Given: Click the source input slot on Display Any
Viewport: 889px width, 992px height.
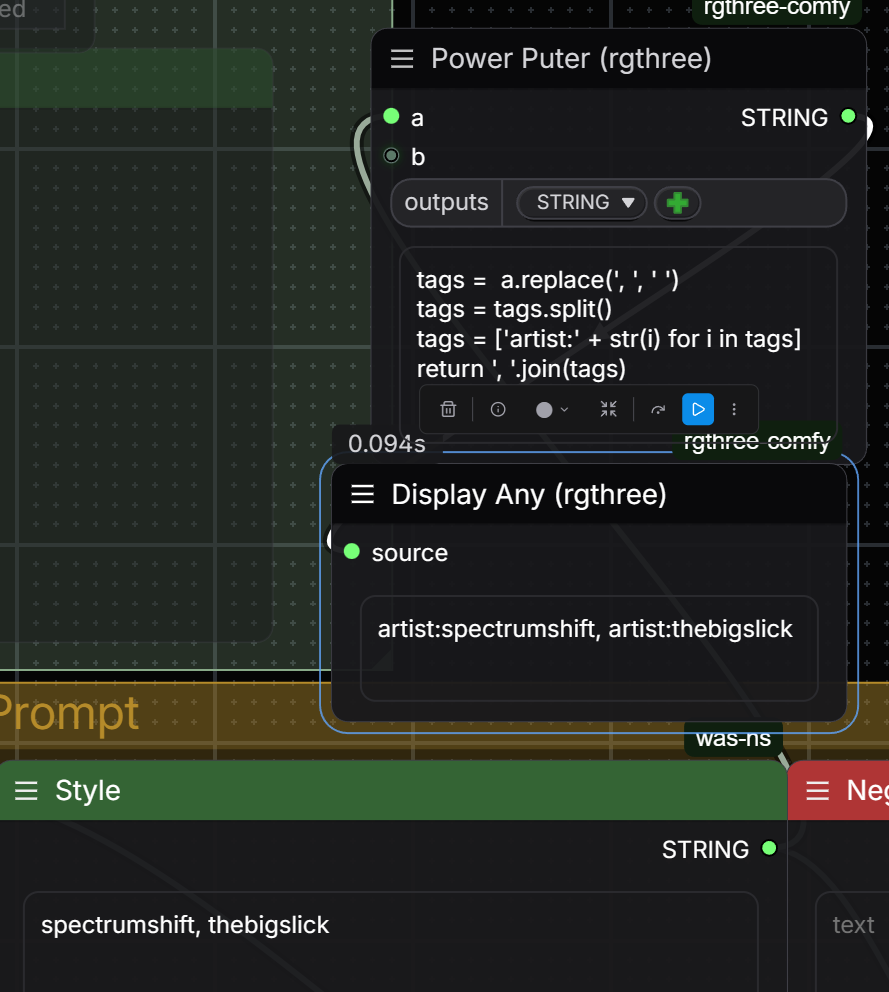Looking at the screenshot, I should click(x=352, y=552).
